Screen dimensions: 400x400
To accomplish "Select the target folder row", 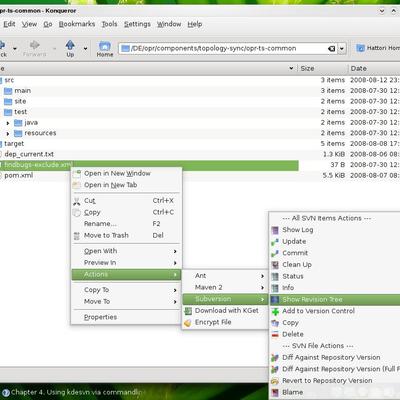I will pyautogui.click(x=14, y=144).
